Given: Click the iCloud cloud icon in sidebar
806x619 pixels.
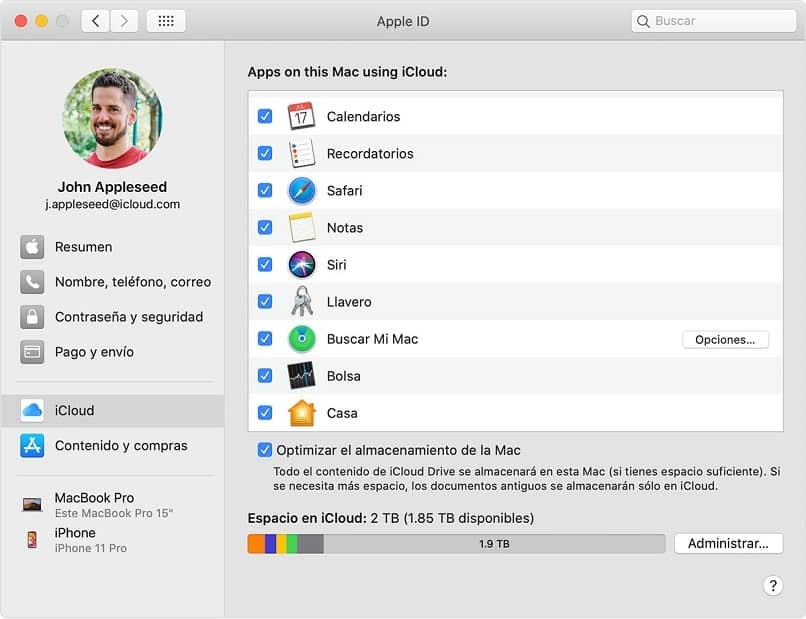Looking at the screenshot, I should (32, 411).
